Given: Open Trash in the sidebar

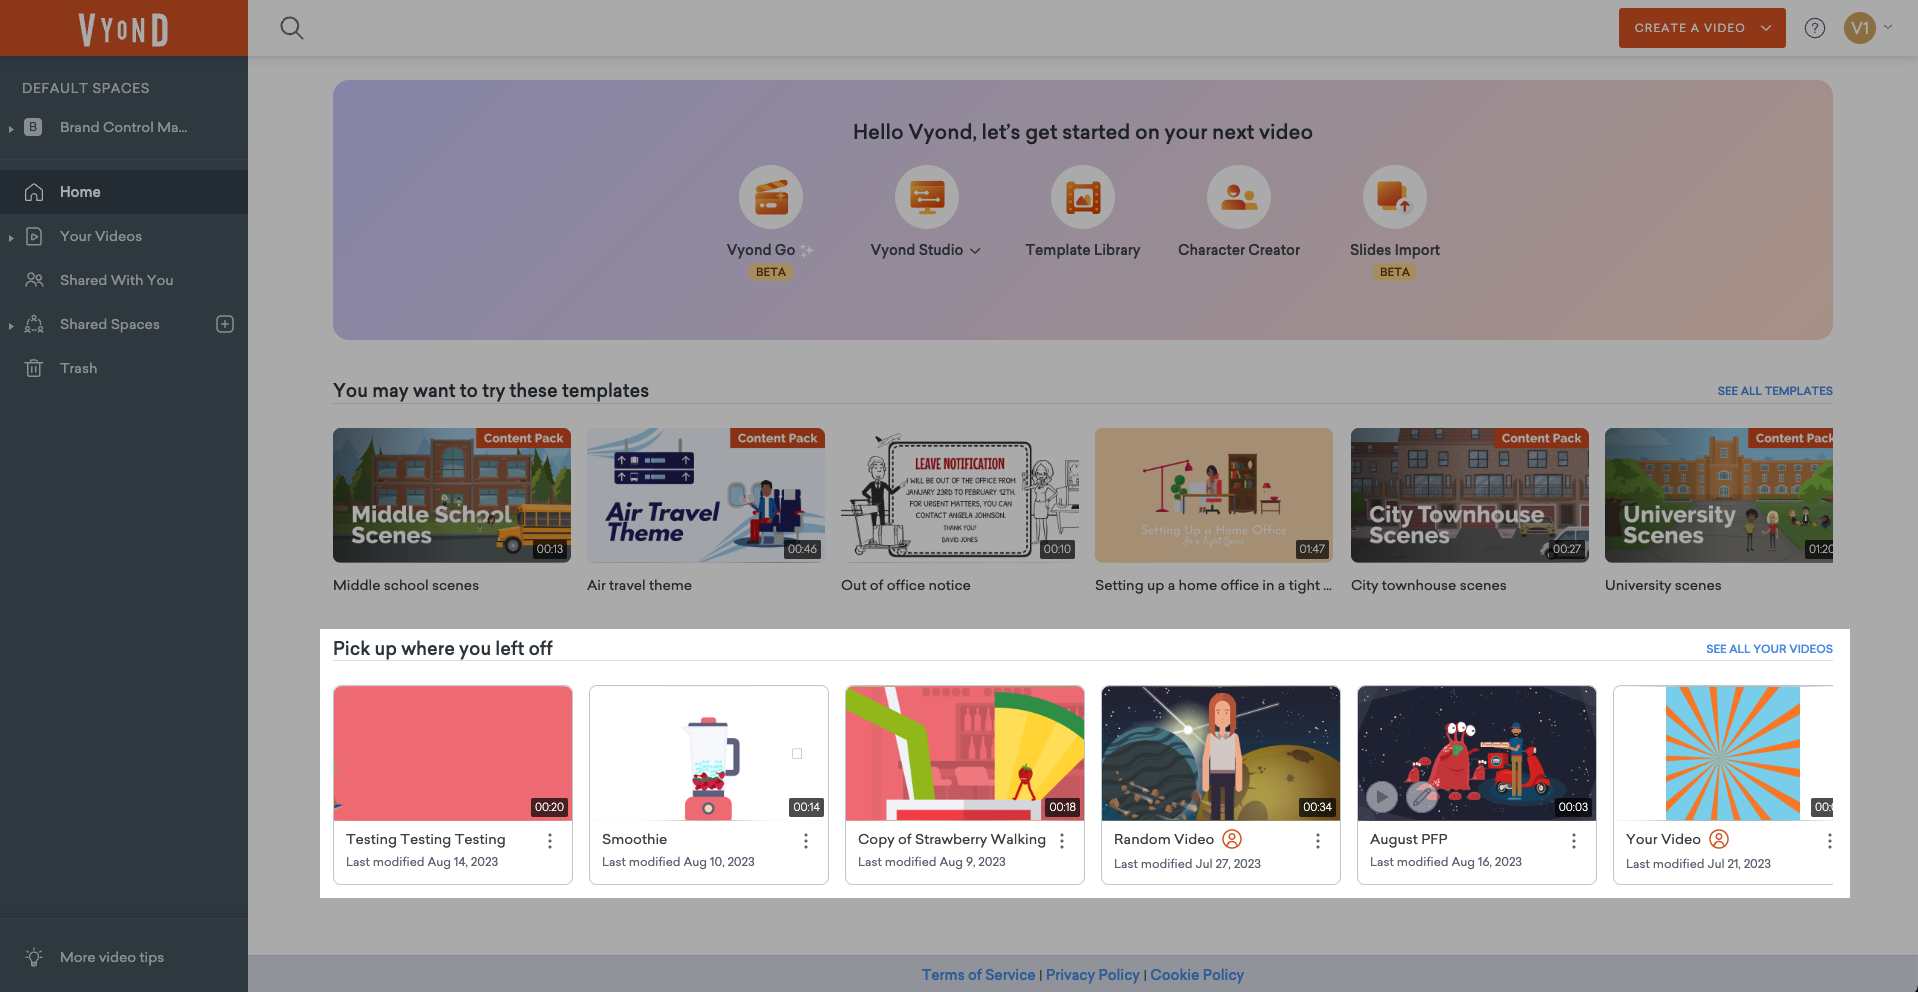Looking at the screenshot, I should tap(78, 368).
